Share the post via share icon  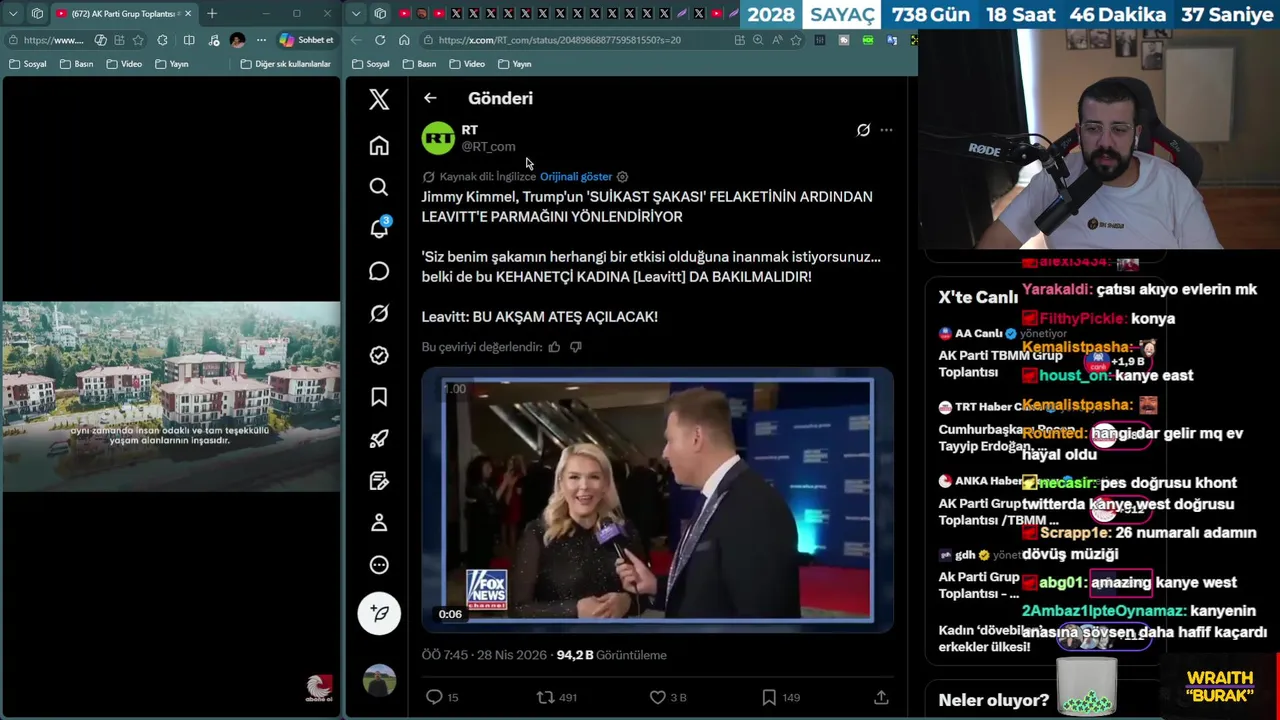pos(881,697)
